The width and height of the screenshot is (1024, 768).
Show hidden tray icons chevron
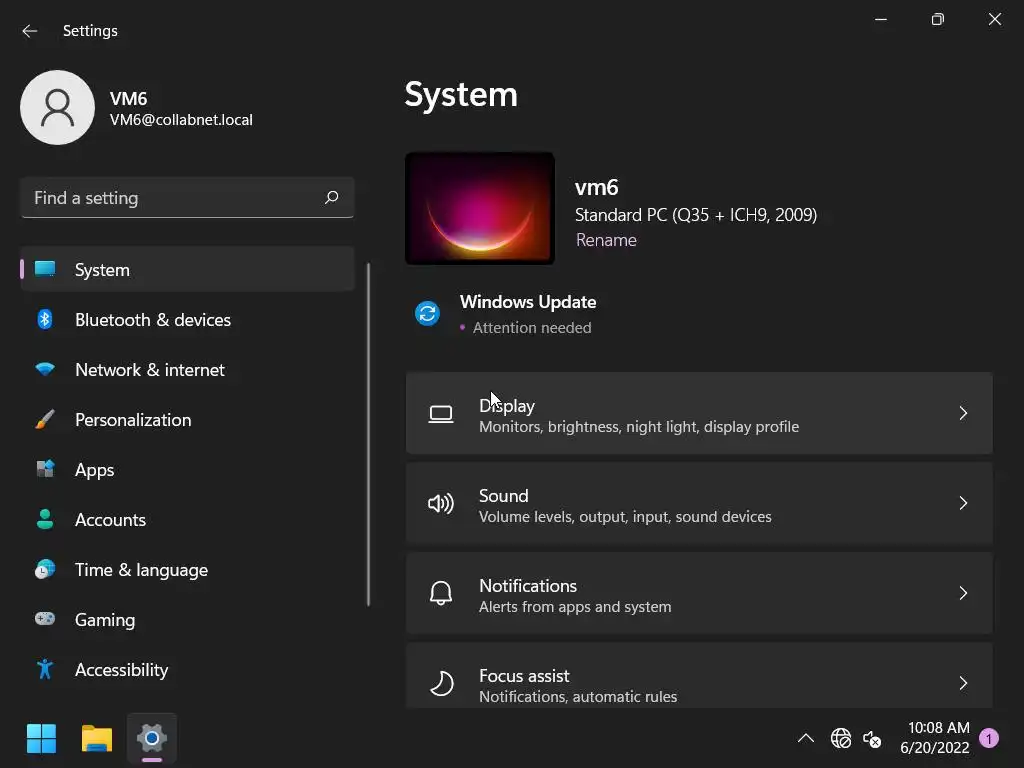tap(806, 738)
